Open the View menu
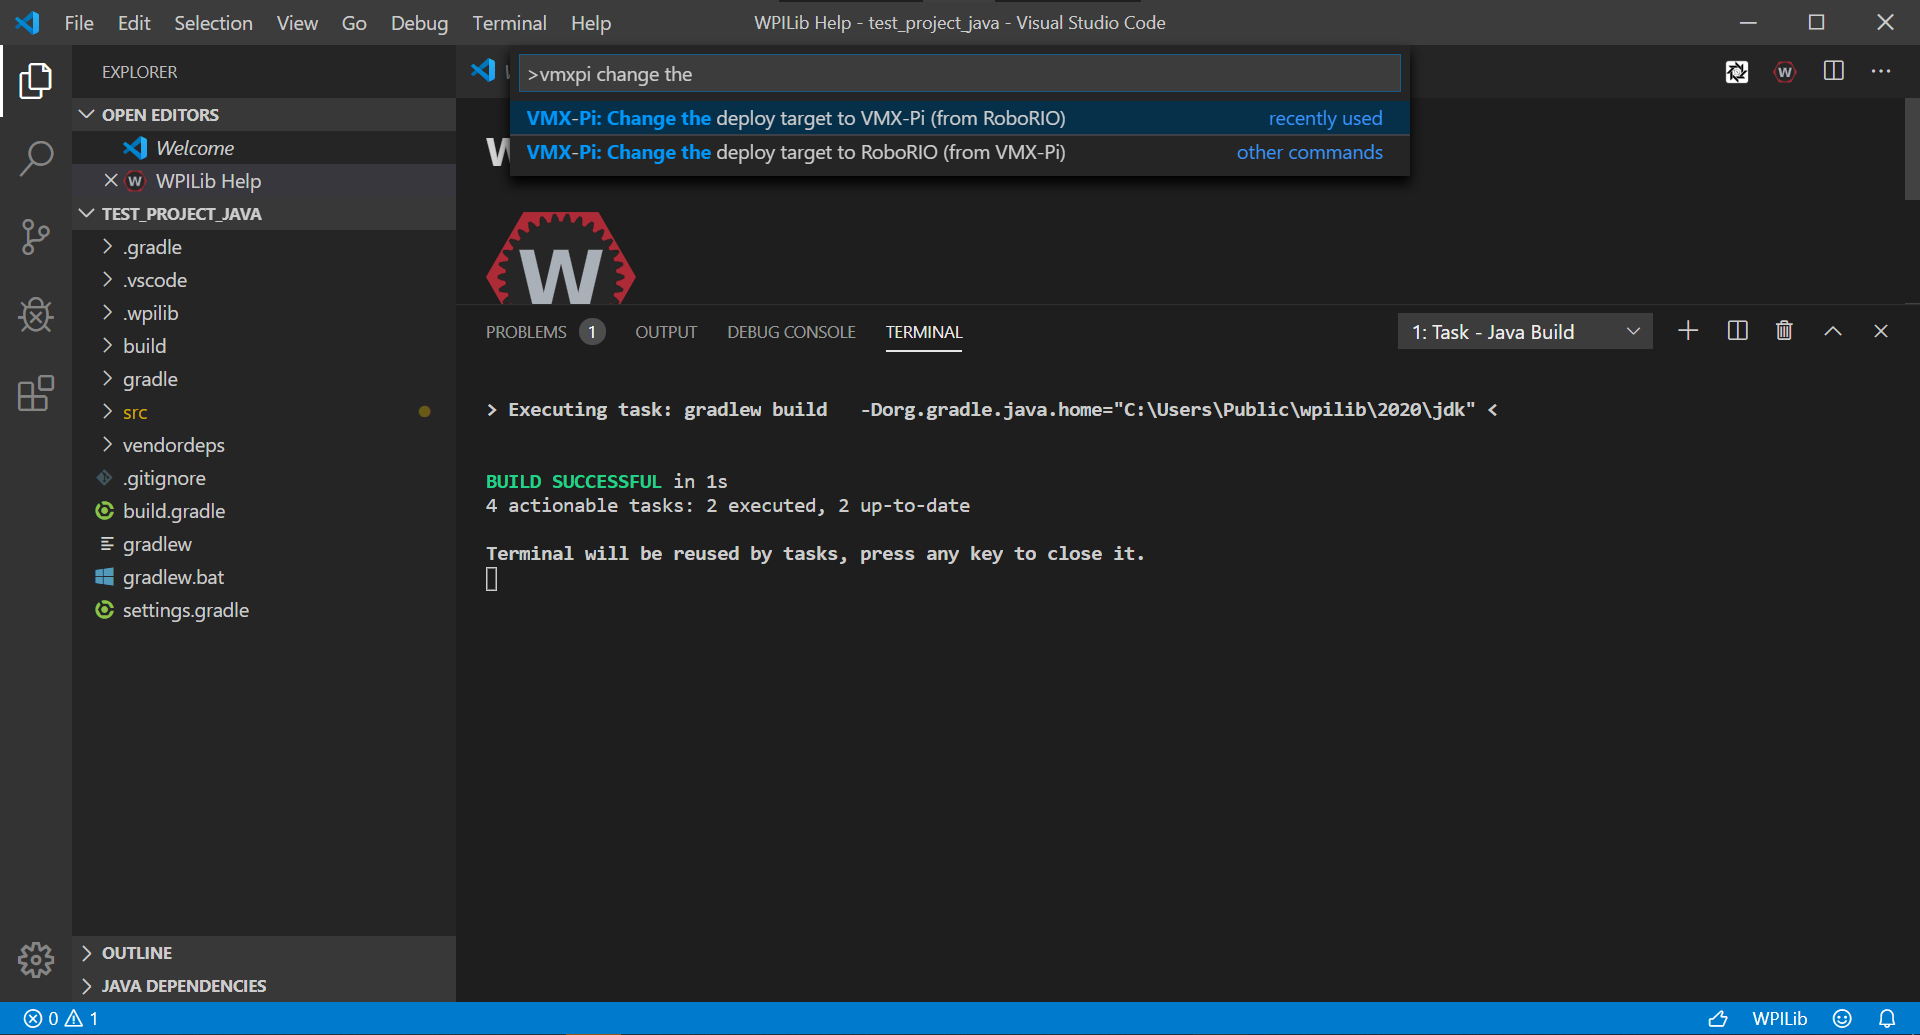The width and height of the screenshot is (1920, 1035). point(297,23)
